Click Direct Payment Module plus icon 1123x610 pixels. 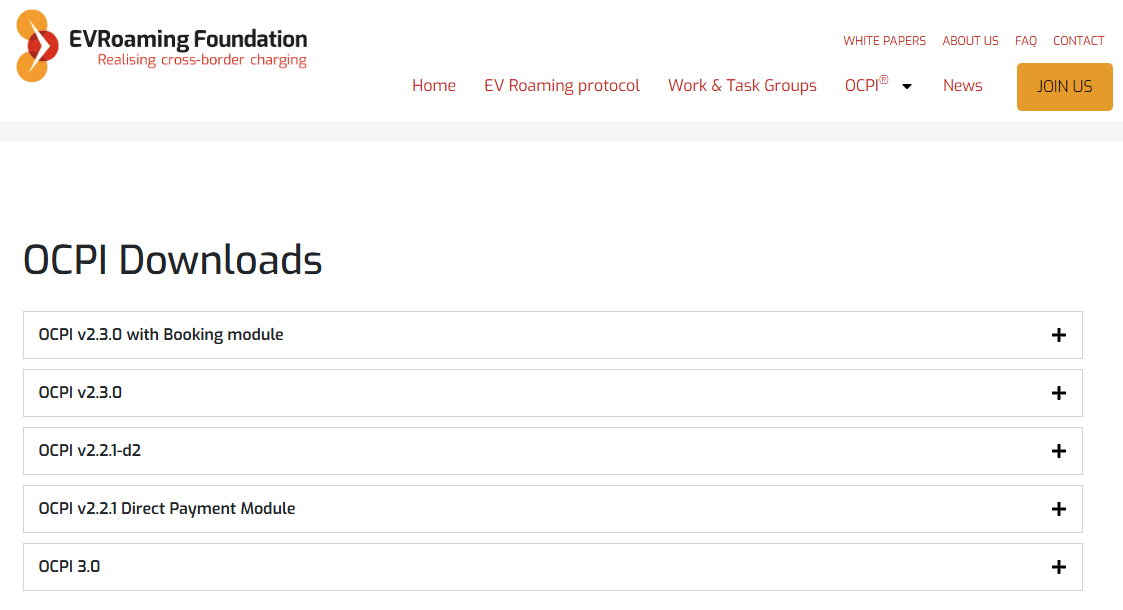[1058, 508]
